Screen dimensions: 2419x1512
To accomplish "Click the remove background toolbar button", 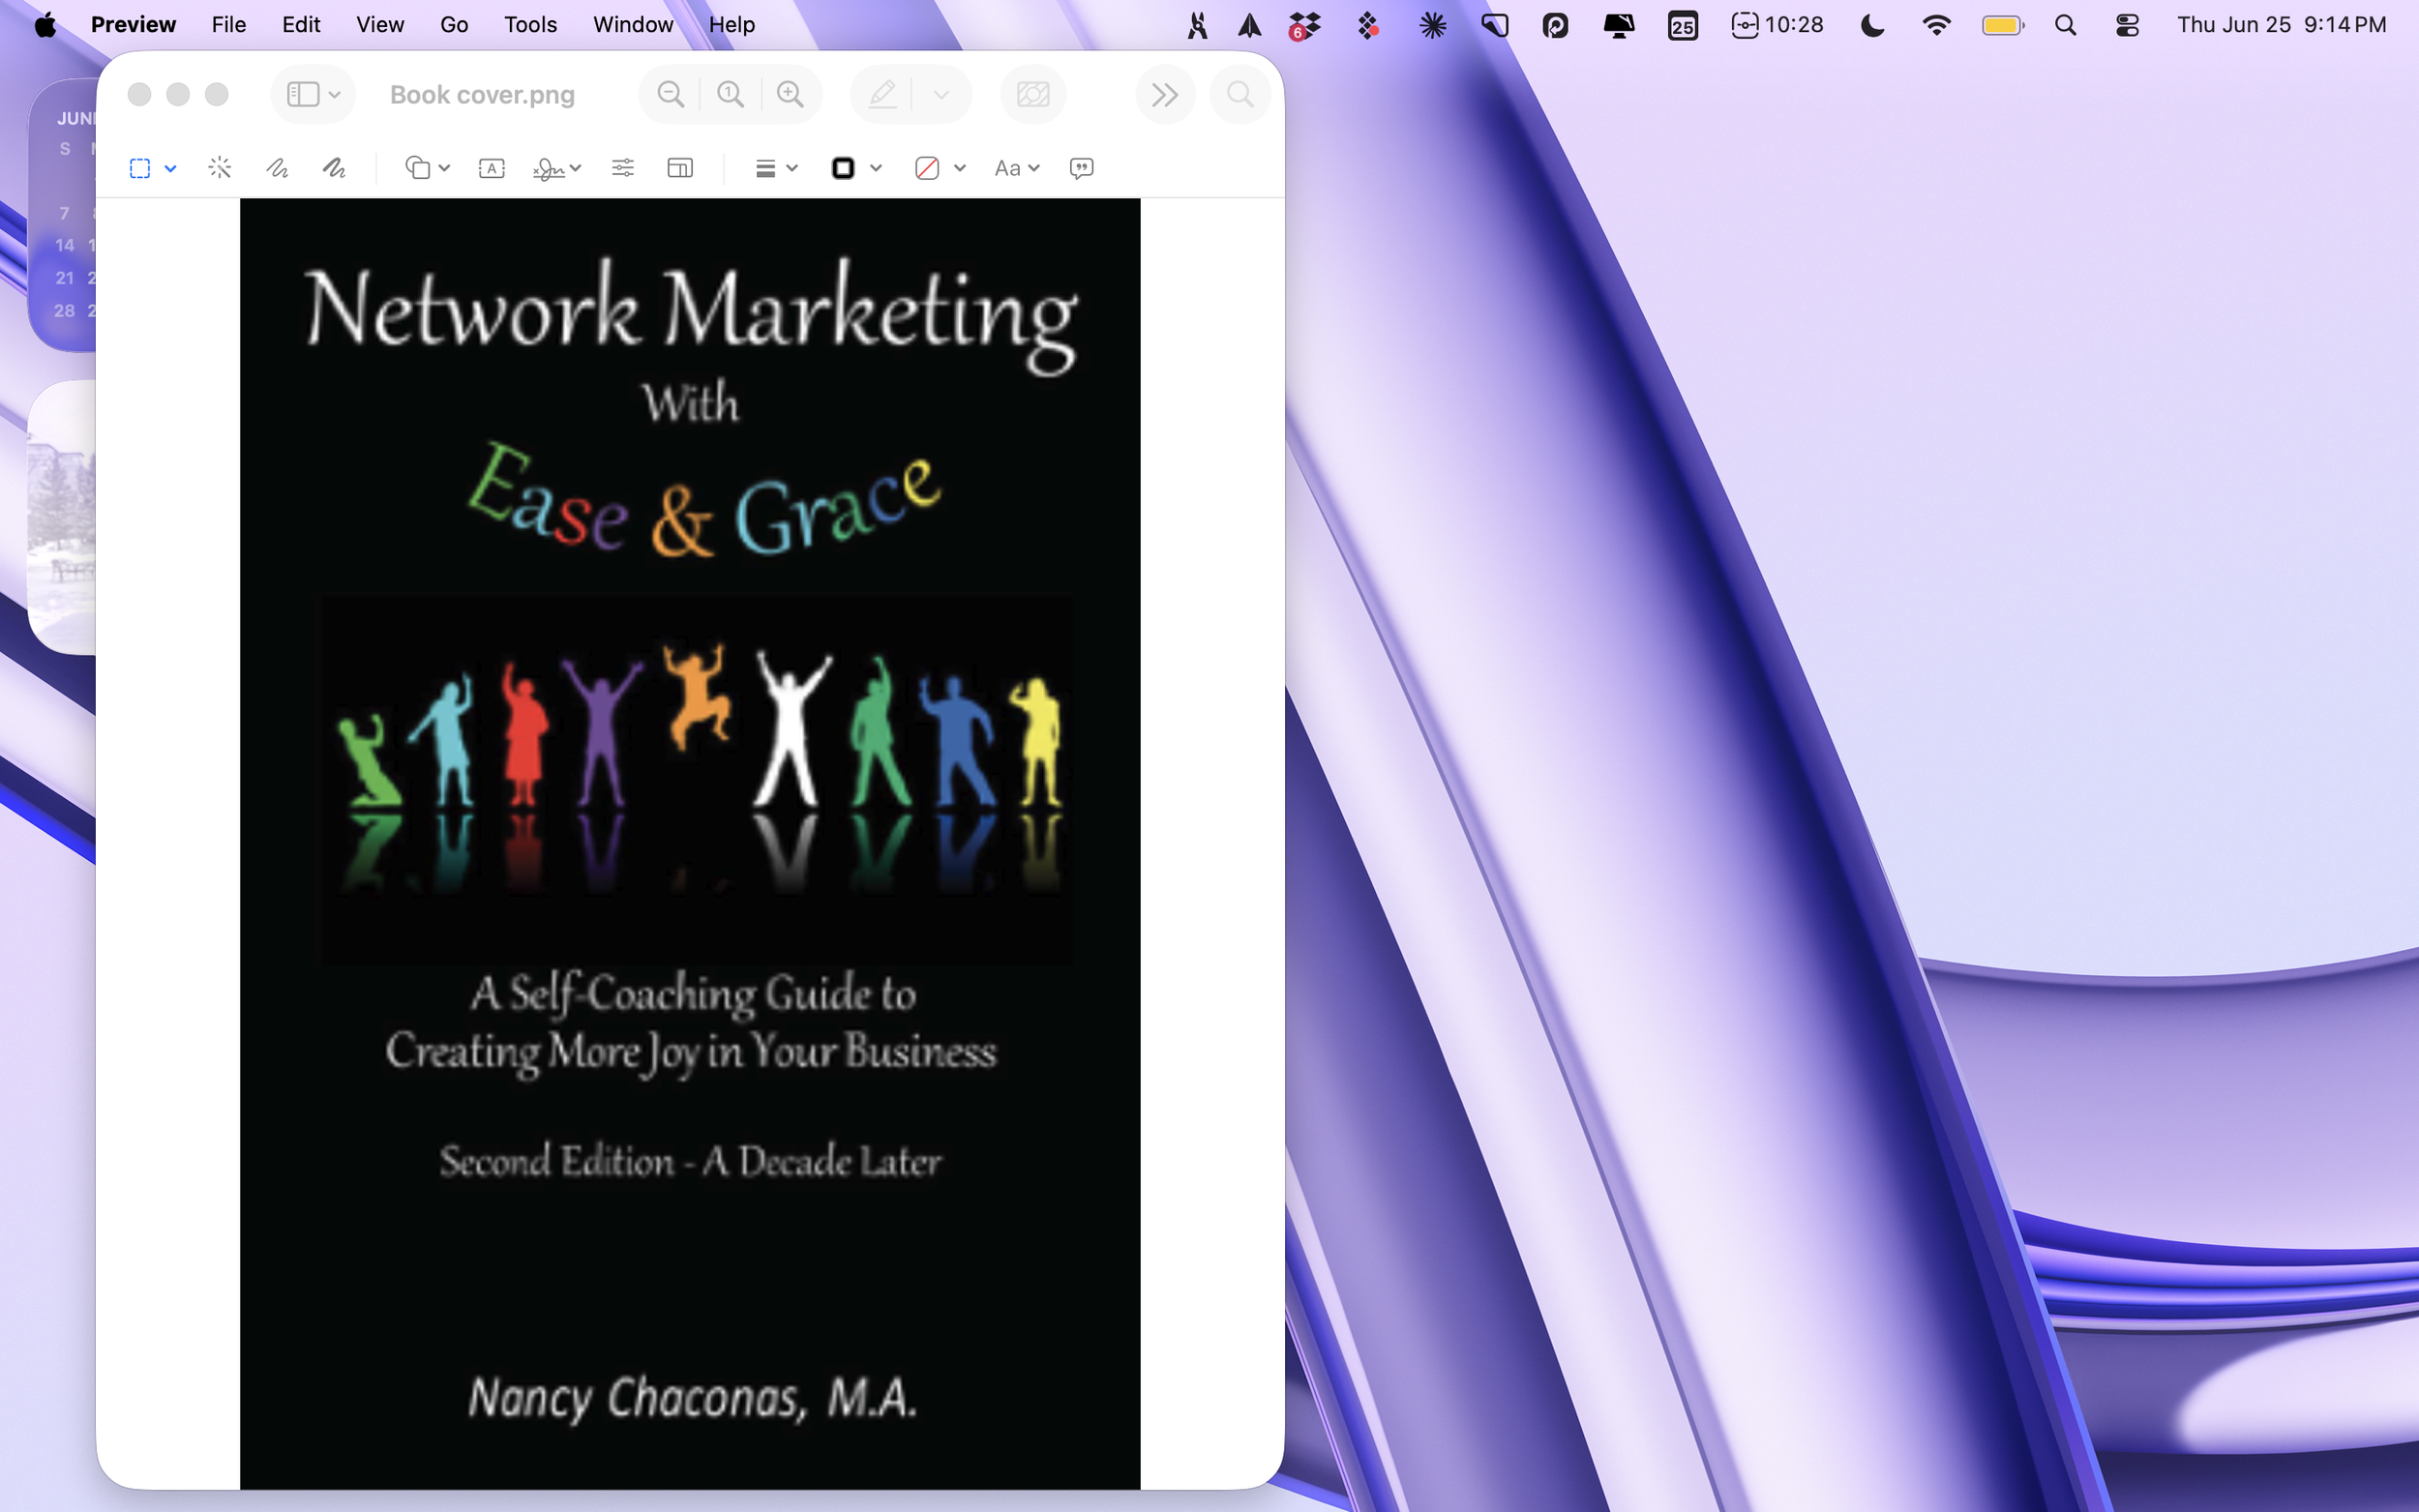I will [1033, 94].
